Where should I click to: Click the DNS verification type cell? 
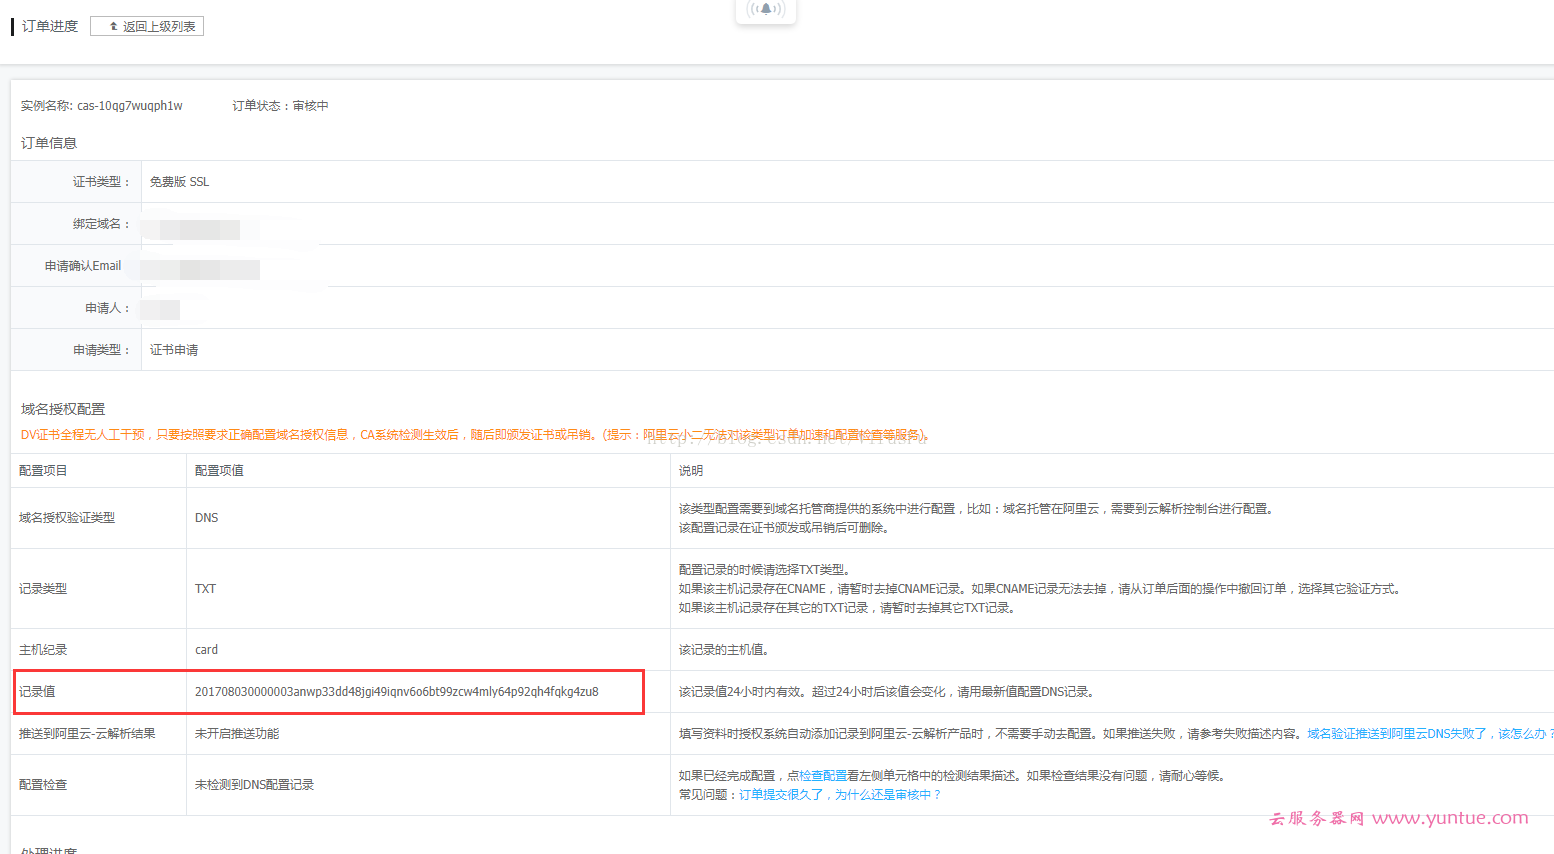[x=206, y=517]
